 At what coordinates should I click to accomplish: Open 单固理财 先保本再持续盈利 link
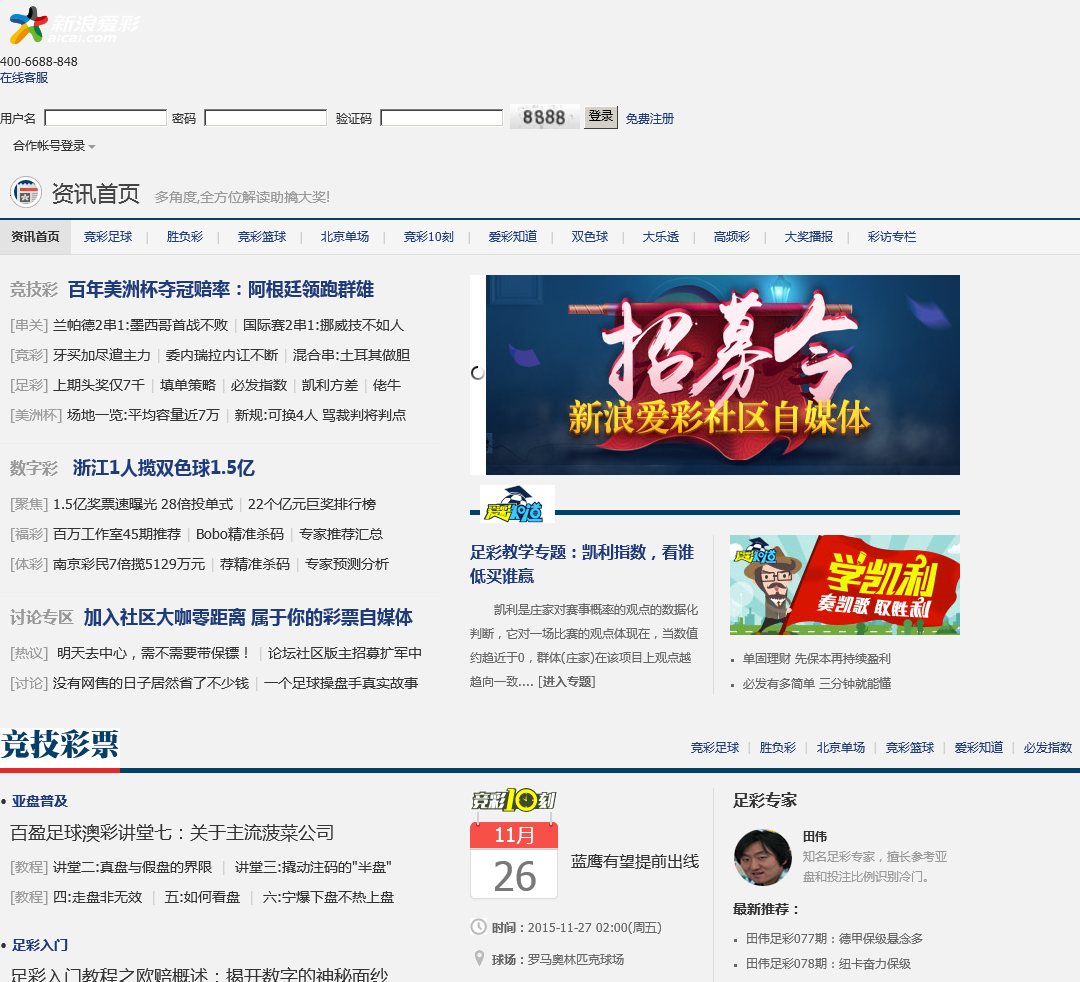coord(816,659)
